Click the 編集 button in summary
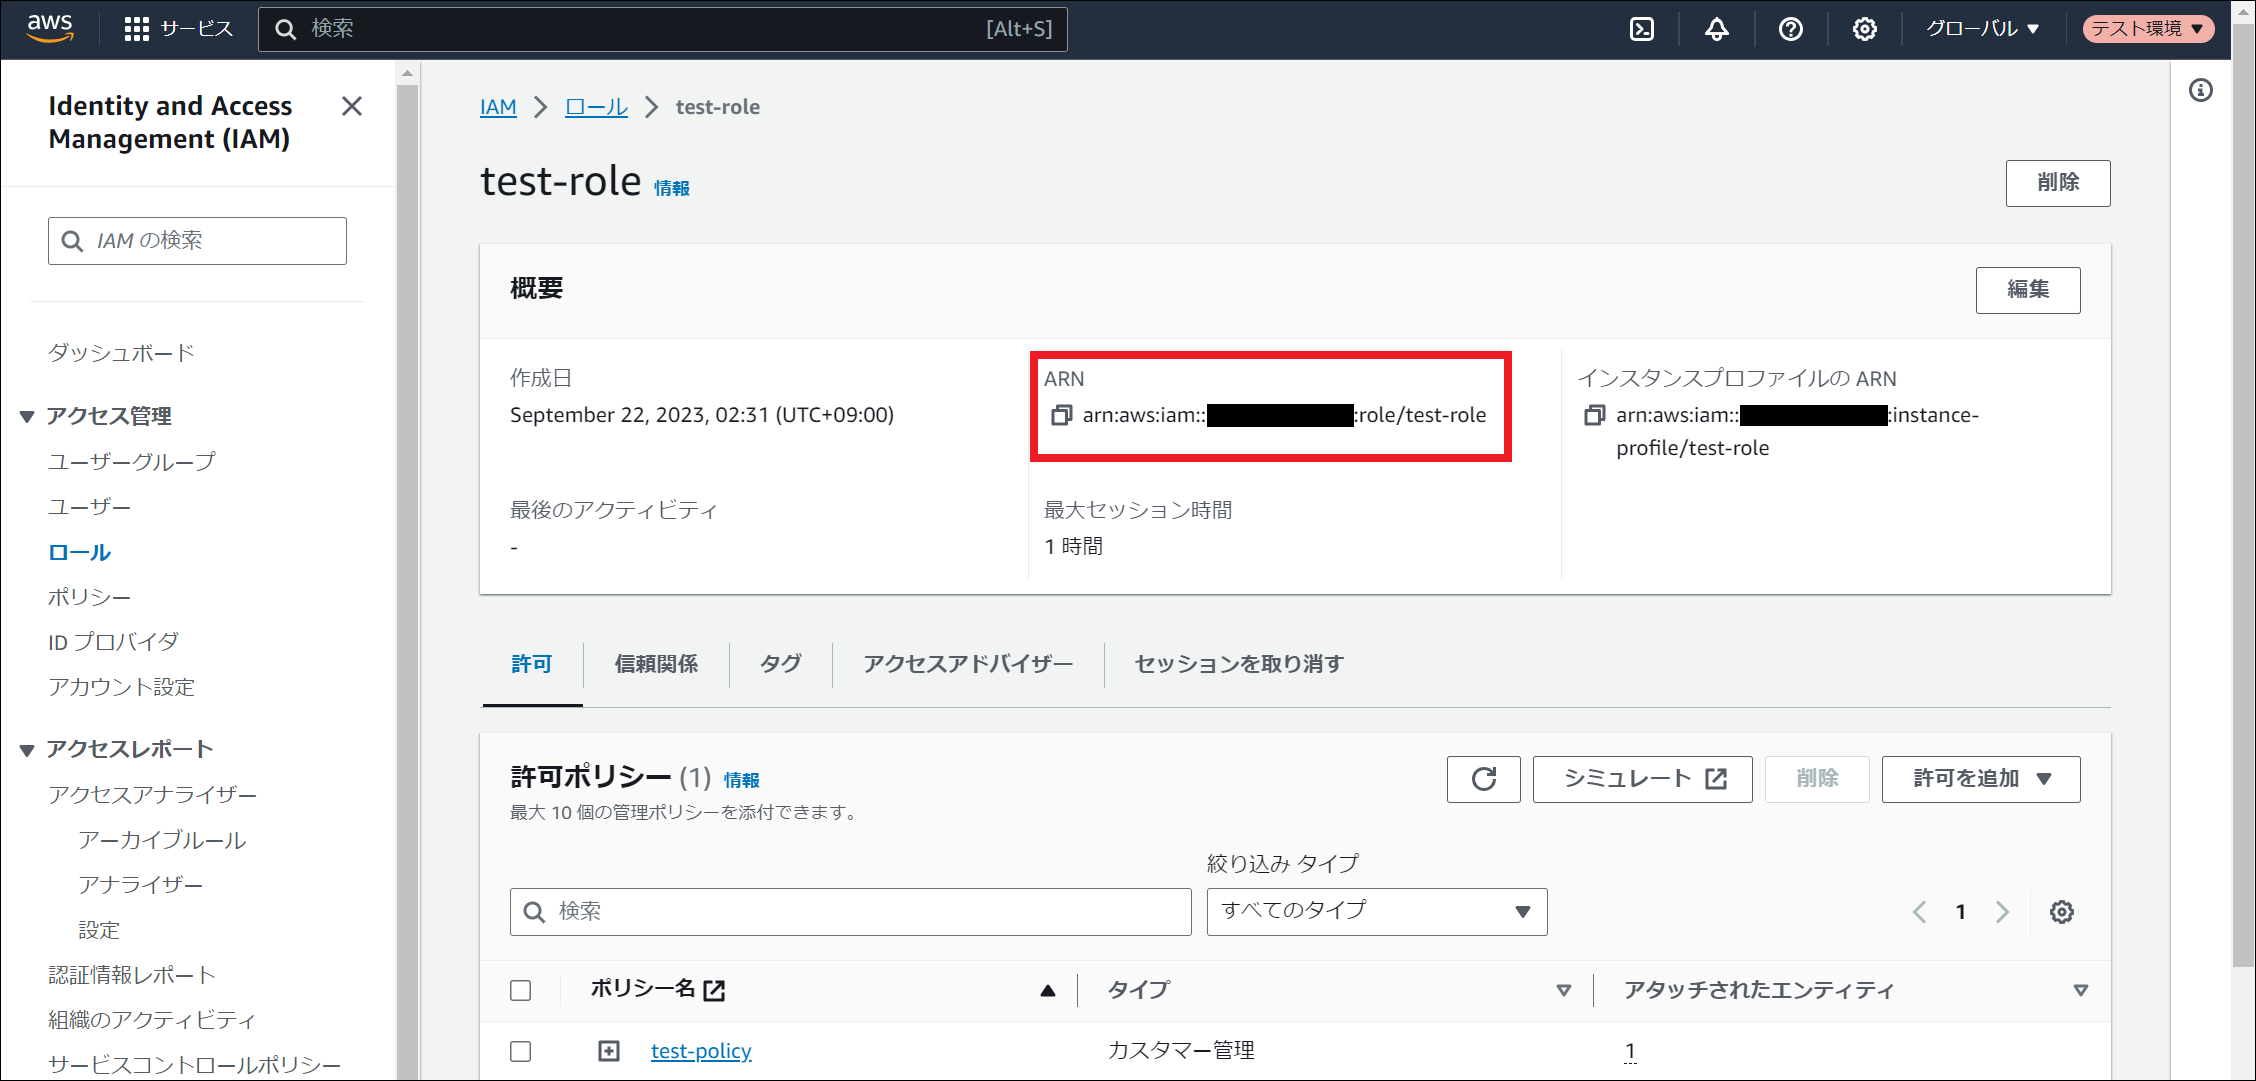This screenshot has height=1081, width=2256. pyautogui.click(x=2027, y=290)
